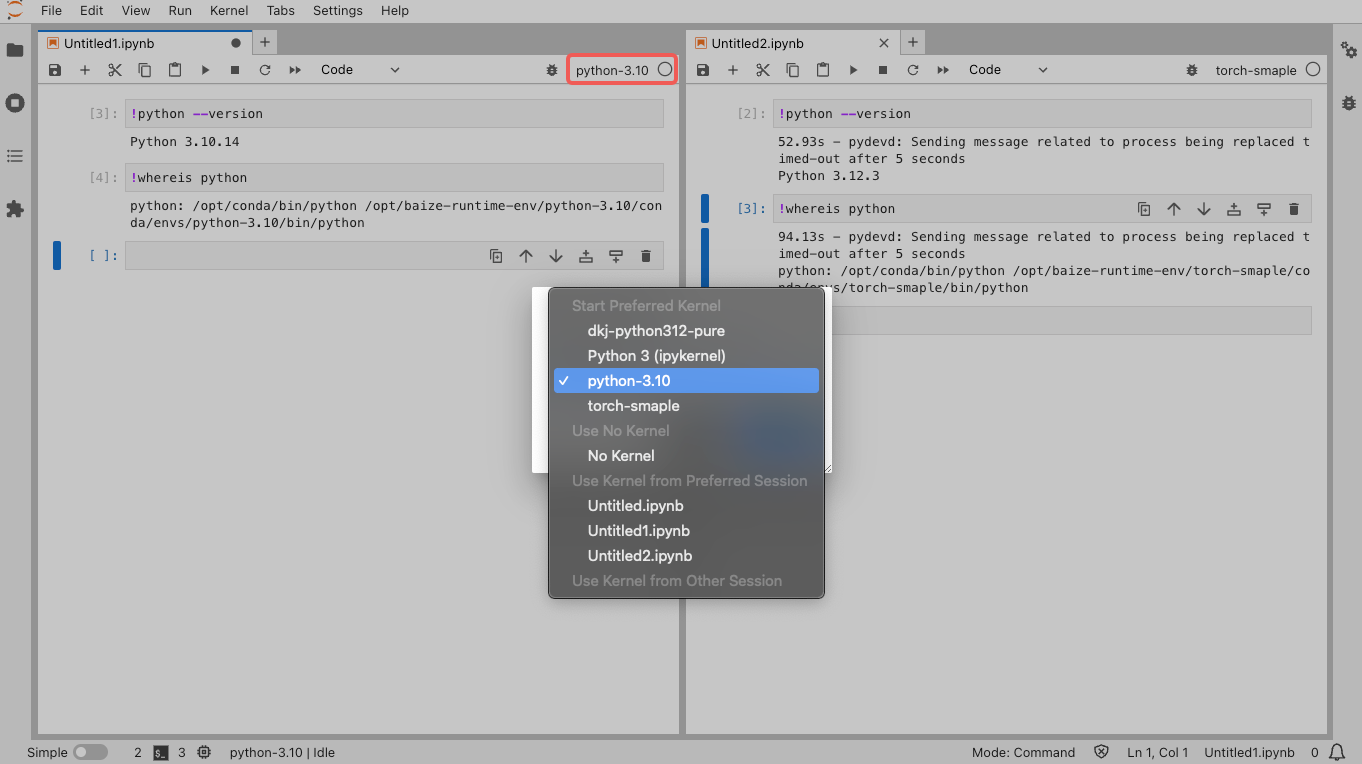Delete the active cell in Untitled2 with trash icon
This screenshot has height=764, width=1362.
click(x=1294, y=209)
